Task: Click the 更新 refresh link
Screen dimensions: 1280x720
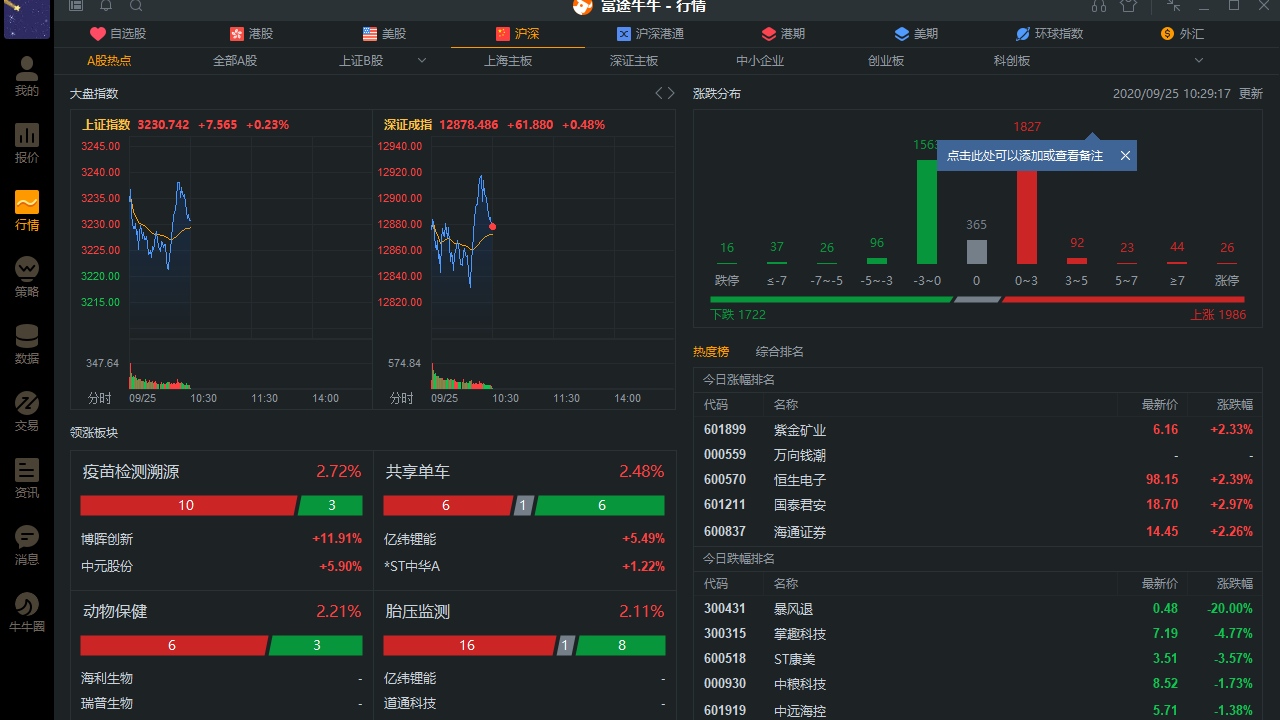Action: (1250, 92)
